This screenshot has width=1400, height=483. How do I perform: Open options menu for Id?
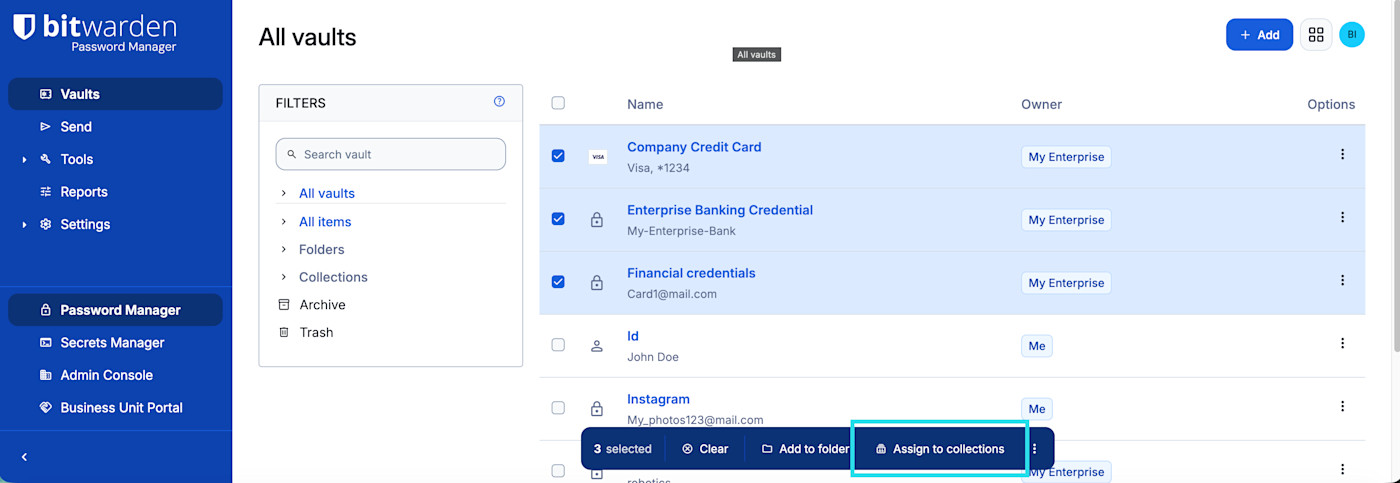pos(1342,343)
